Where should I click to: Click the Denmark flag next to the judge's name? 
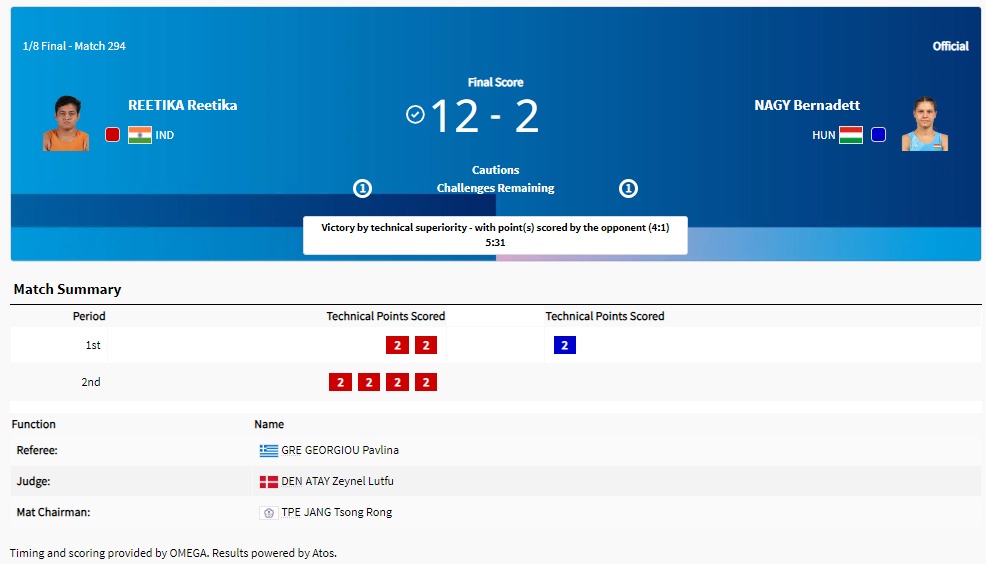[x=268, y=482]
